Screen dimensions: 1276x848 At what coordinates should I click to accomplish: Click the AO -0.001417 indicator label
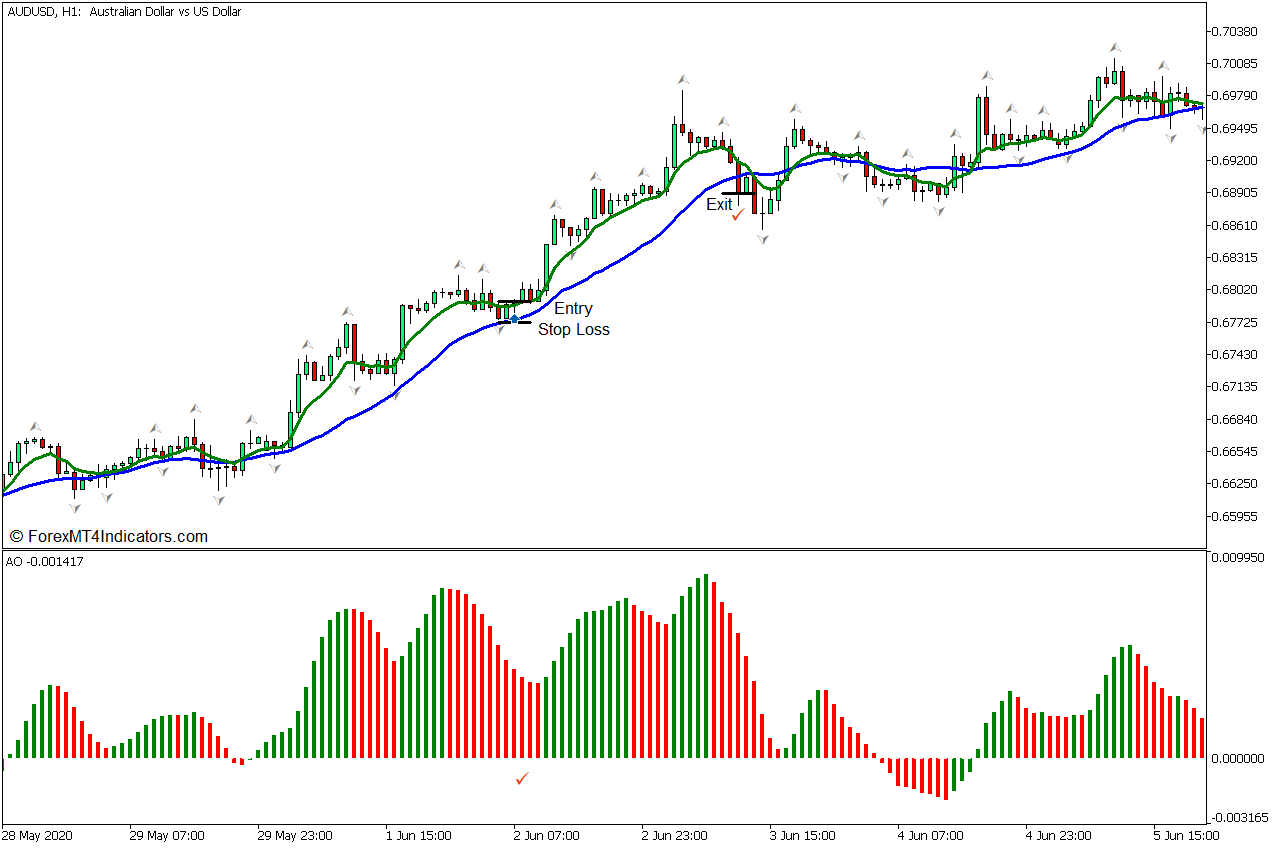pos(45,562)
